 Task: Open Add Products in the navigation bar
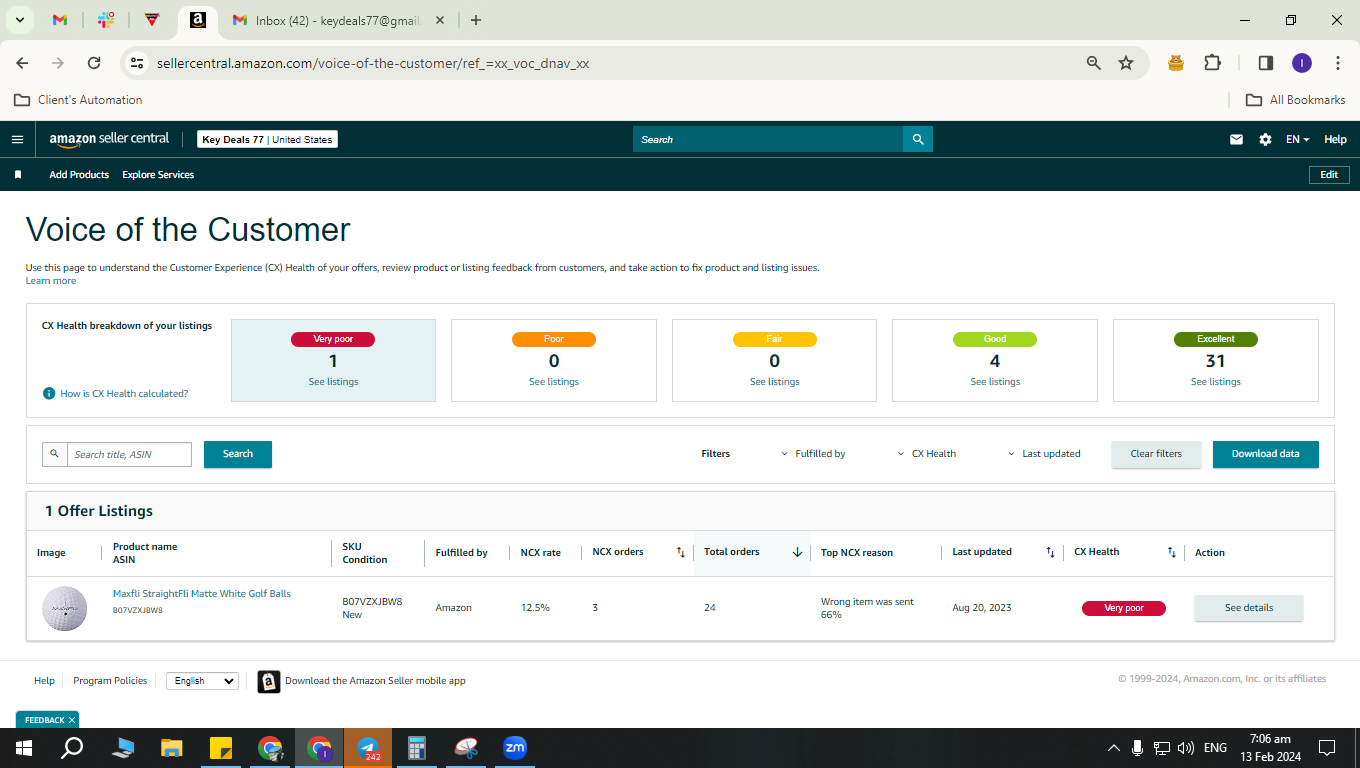(79, 175)
